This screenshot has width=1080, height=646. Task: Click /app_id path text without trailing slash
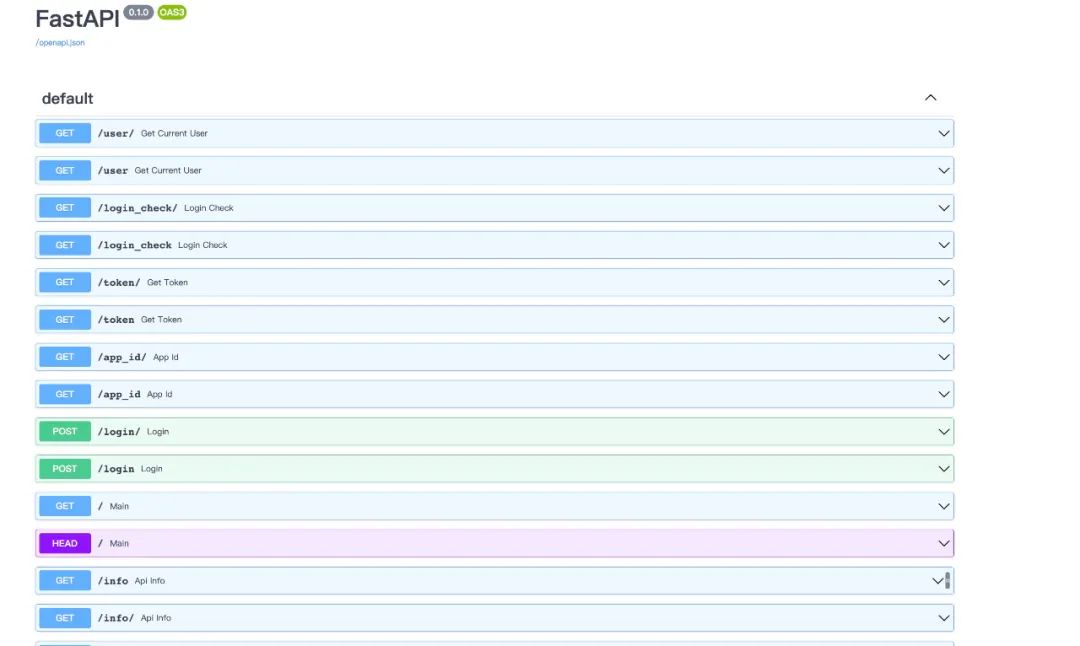tap(118, 395)
